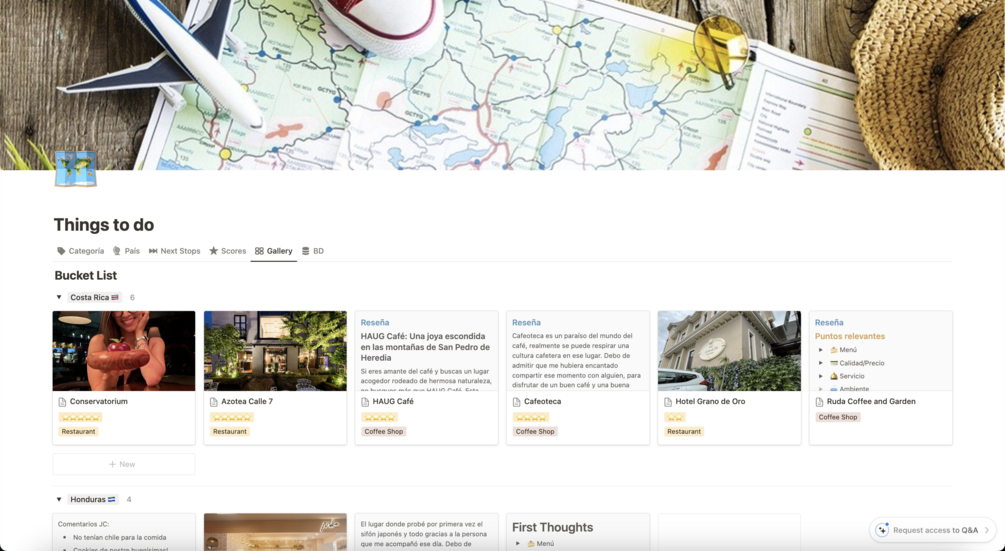The height and width of the screenshot is (551, 1005).
Task: Collapse the Costa Rica group
Action: 59,297
